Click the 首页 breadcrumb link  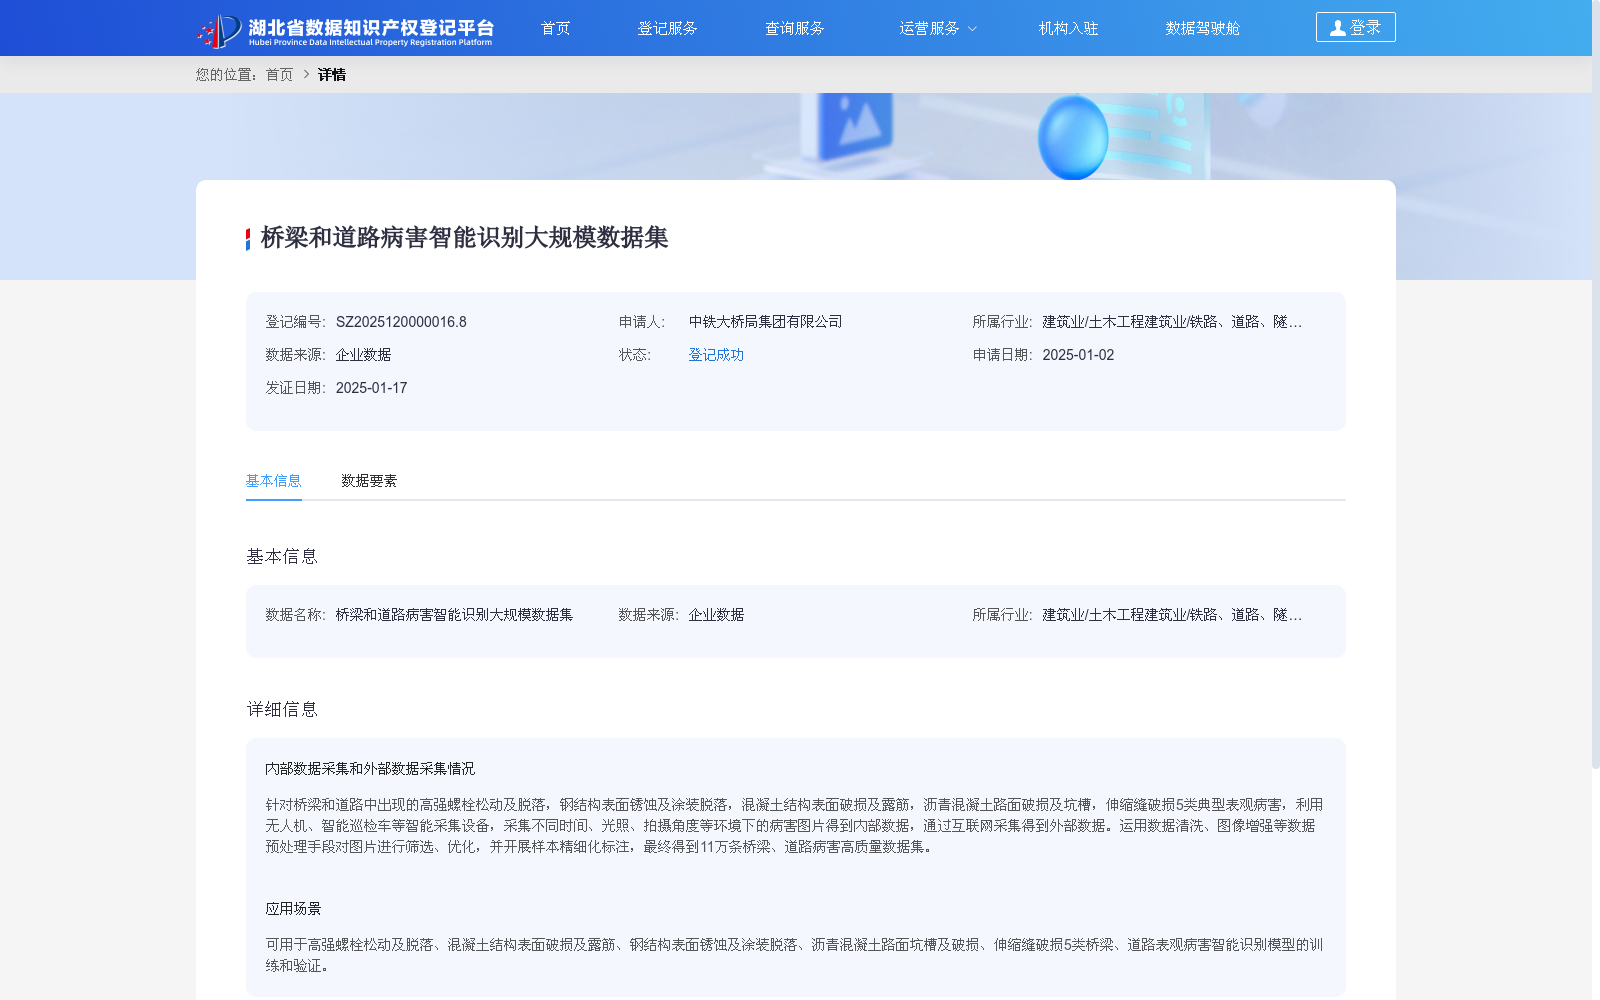pyautogui.click(x=279, y=75)
